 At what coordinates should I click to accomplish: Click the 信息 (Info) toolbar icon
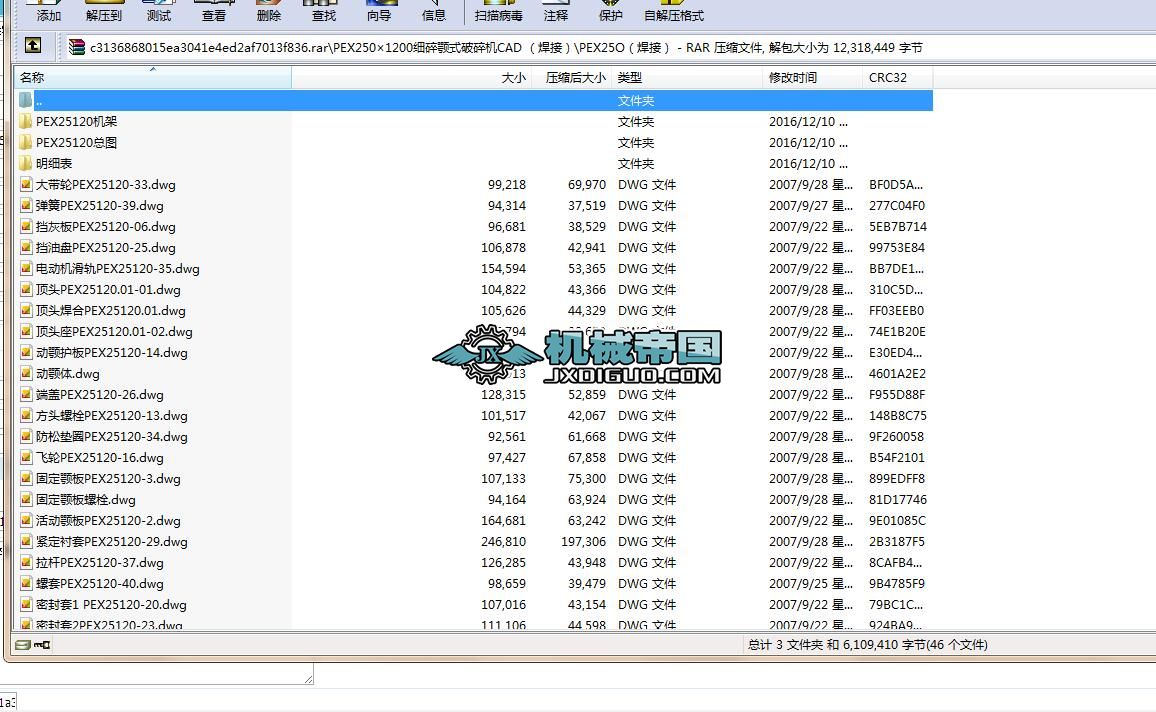[x=433, y=12]
